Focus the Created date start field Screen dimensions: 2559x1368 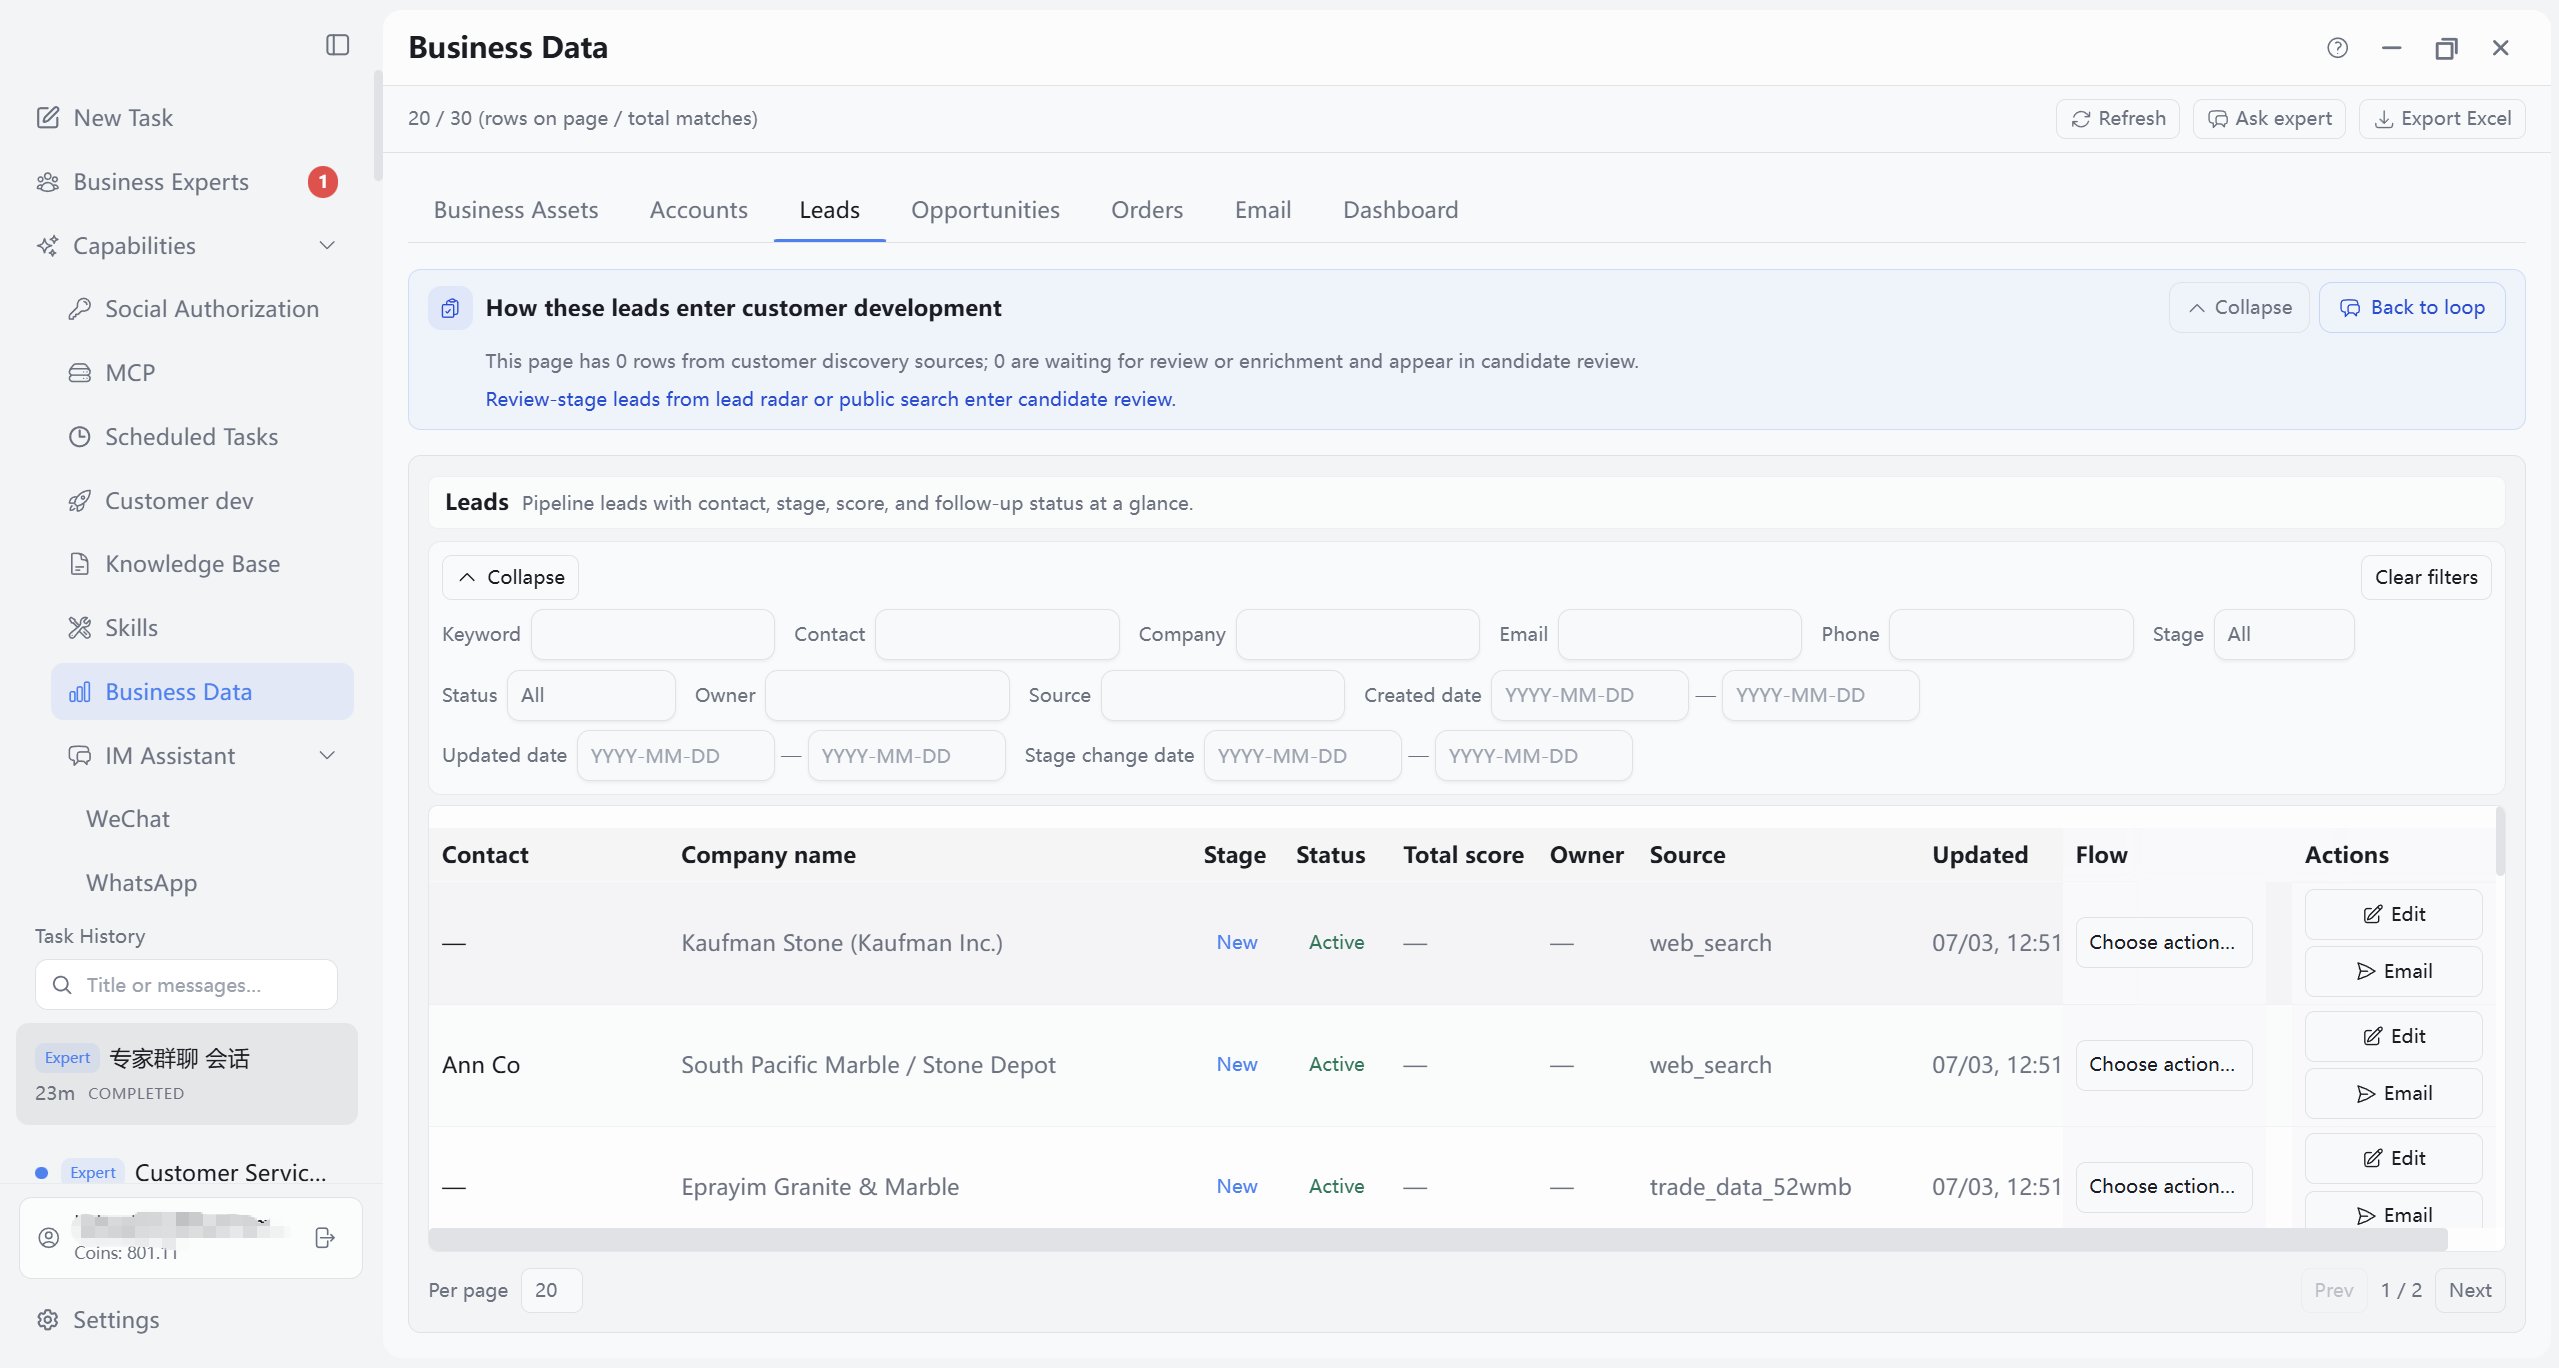tap(1589, 696)
